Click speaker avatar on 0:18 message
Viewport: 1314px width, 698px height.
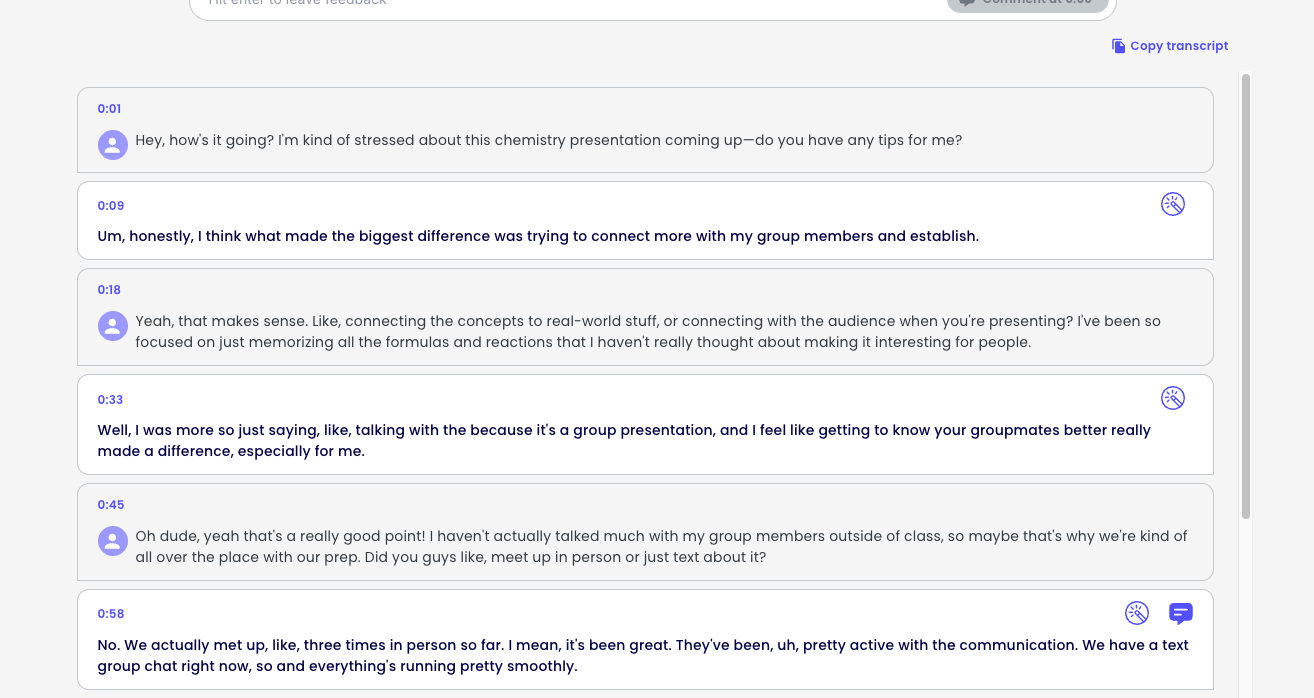pos(113,325)
